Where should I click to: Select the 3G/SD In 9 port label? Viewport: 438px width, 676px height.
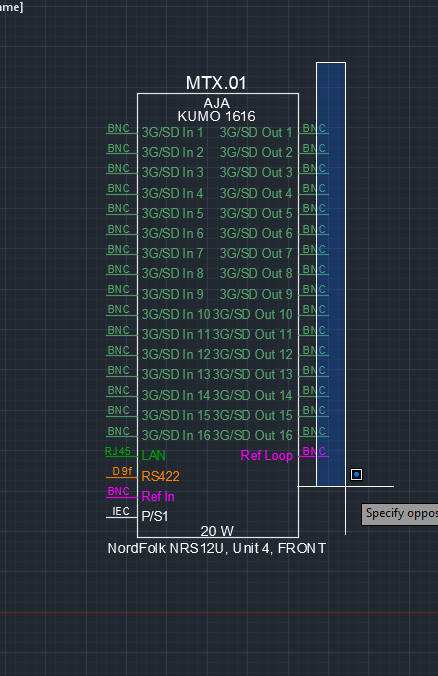[x=172, y=294]
